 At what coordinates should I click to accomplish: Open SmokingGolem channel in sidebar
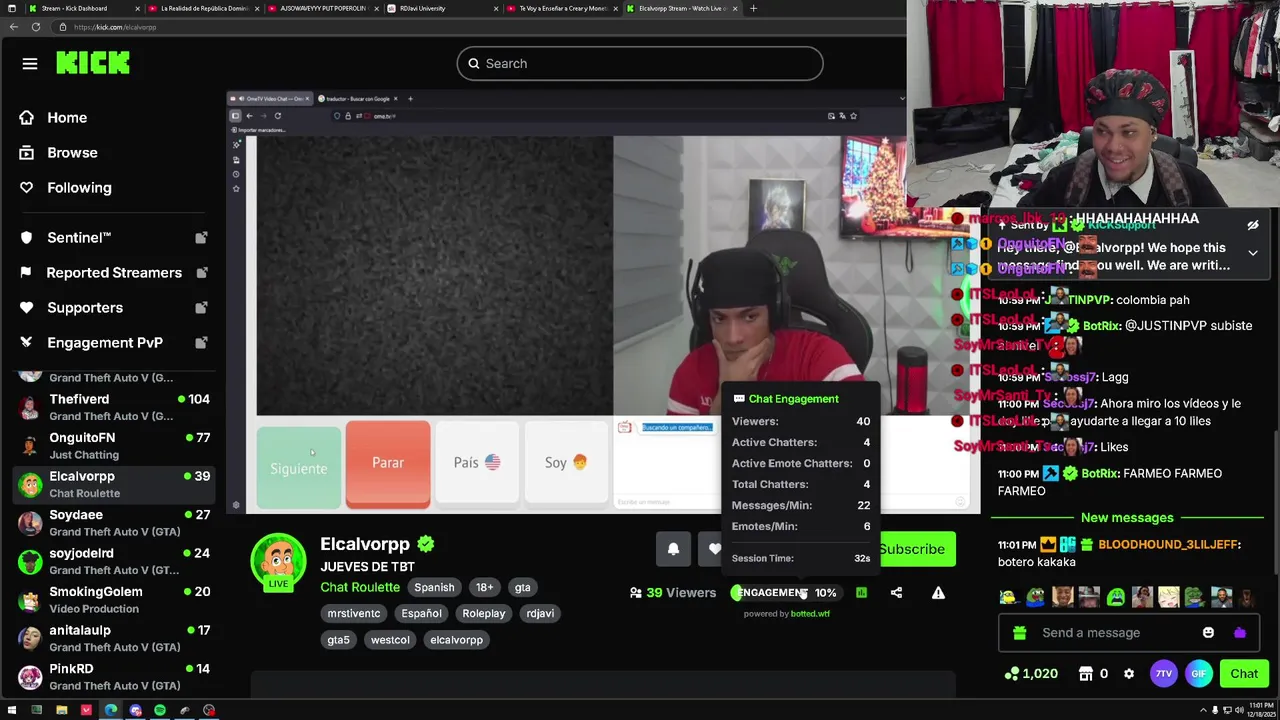pos(112,600)
